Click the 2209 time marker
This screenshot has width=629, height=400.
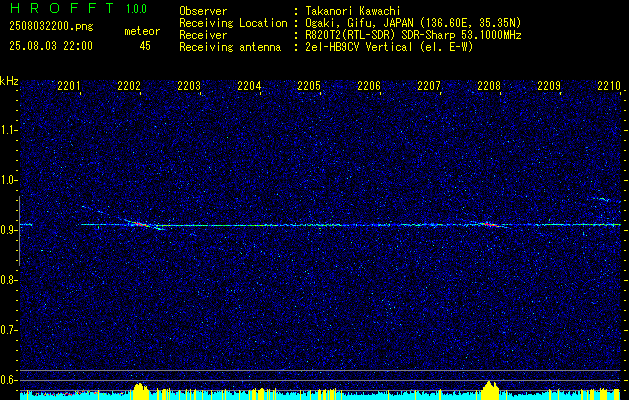pos(548,86)
